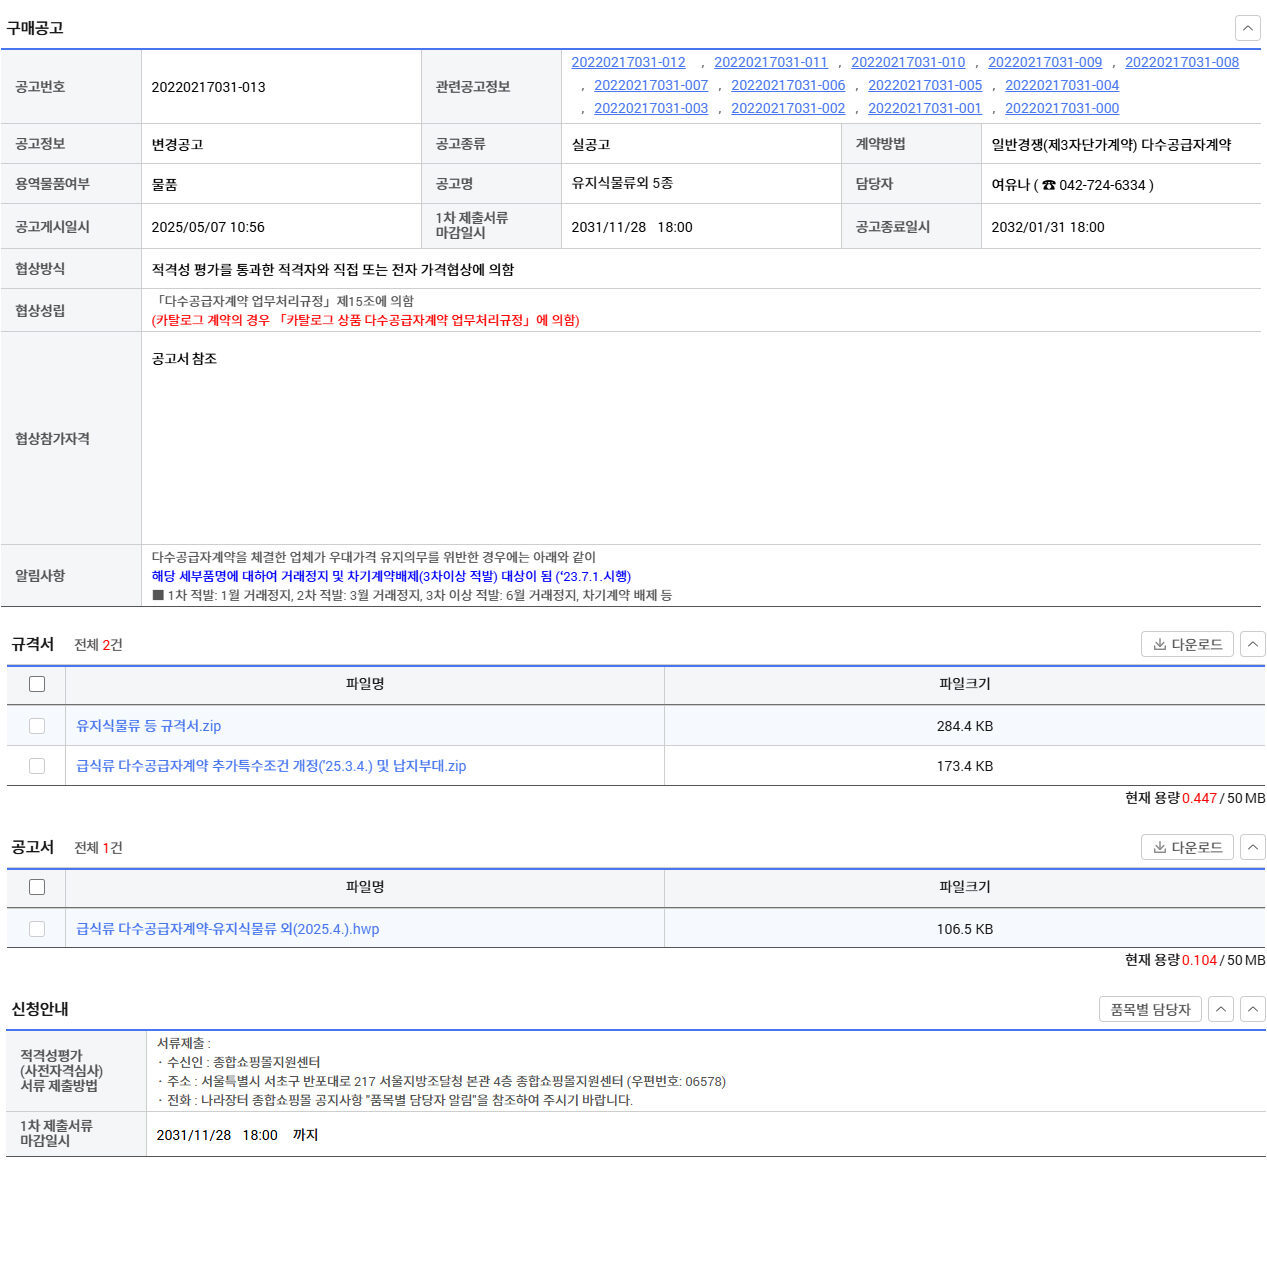The width and height of the screenshot is (1267, 1276).
Task: Open related notice 20220217031-008
Action: [1181, 62]
